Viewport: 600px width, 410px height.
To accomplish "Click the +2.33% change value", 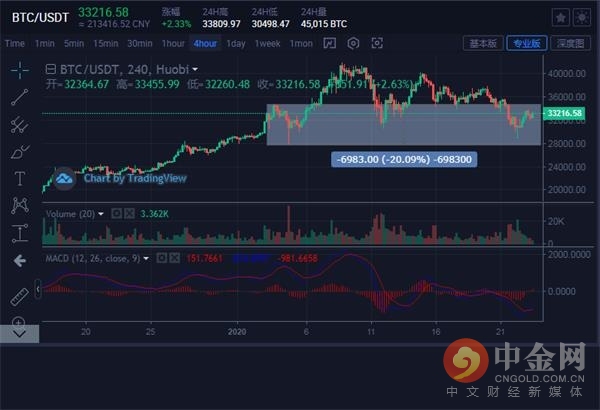I will 176,24.
